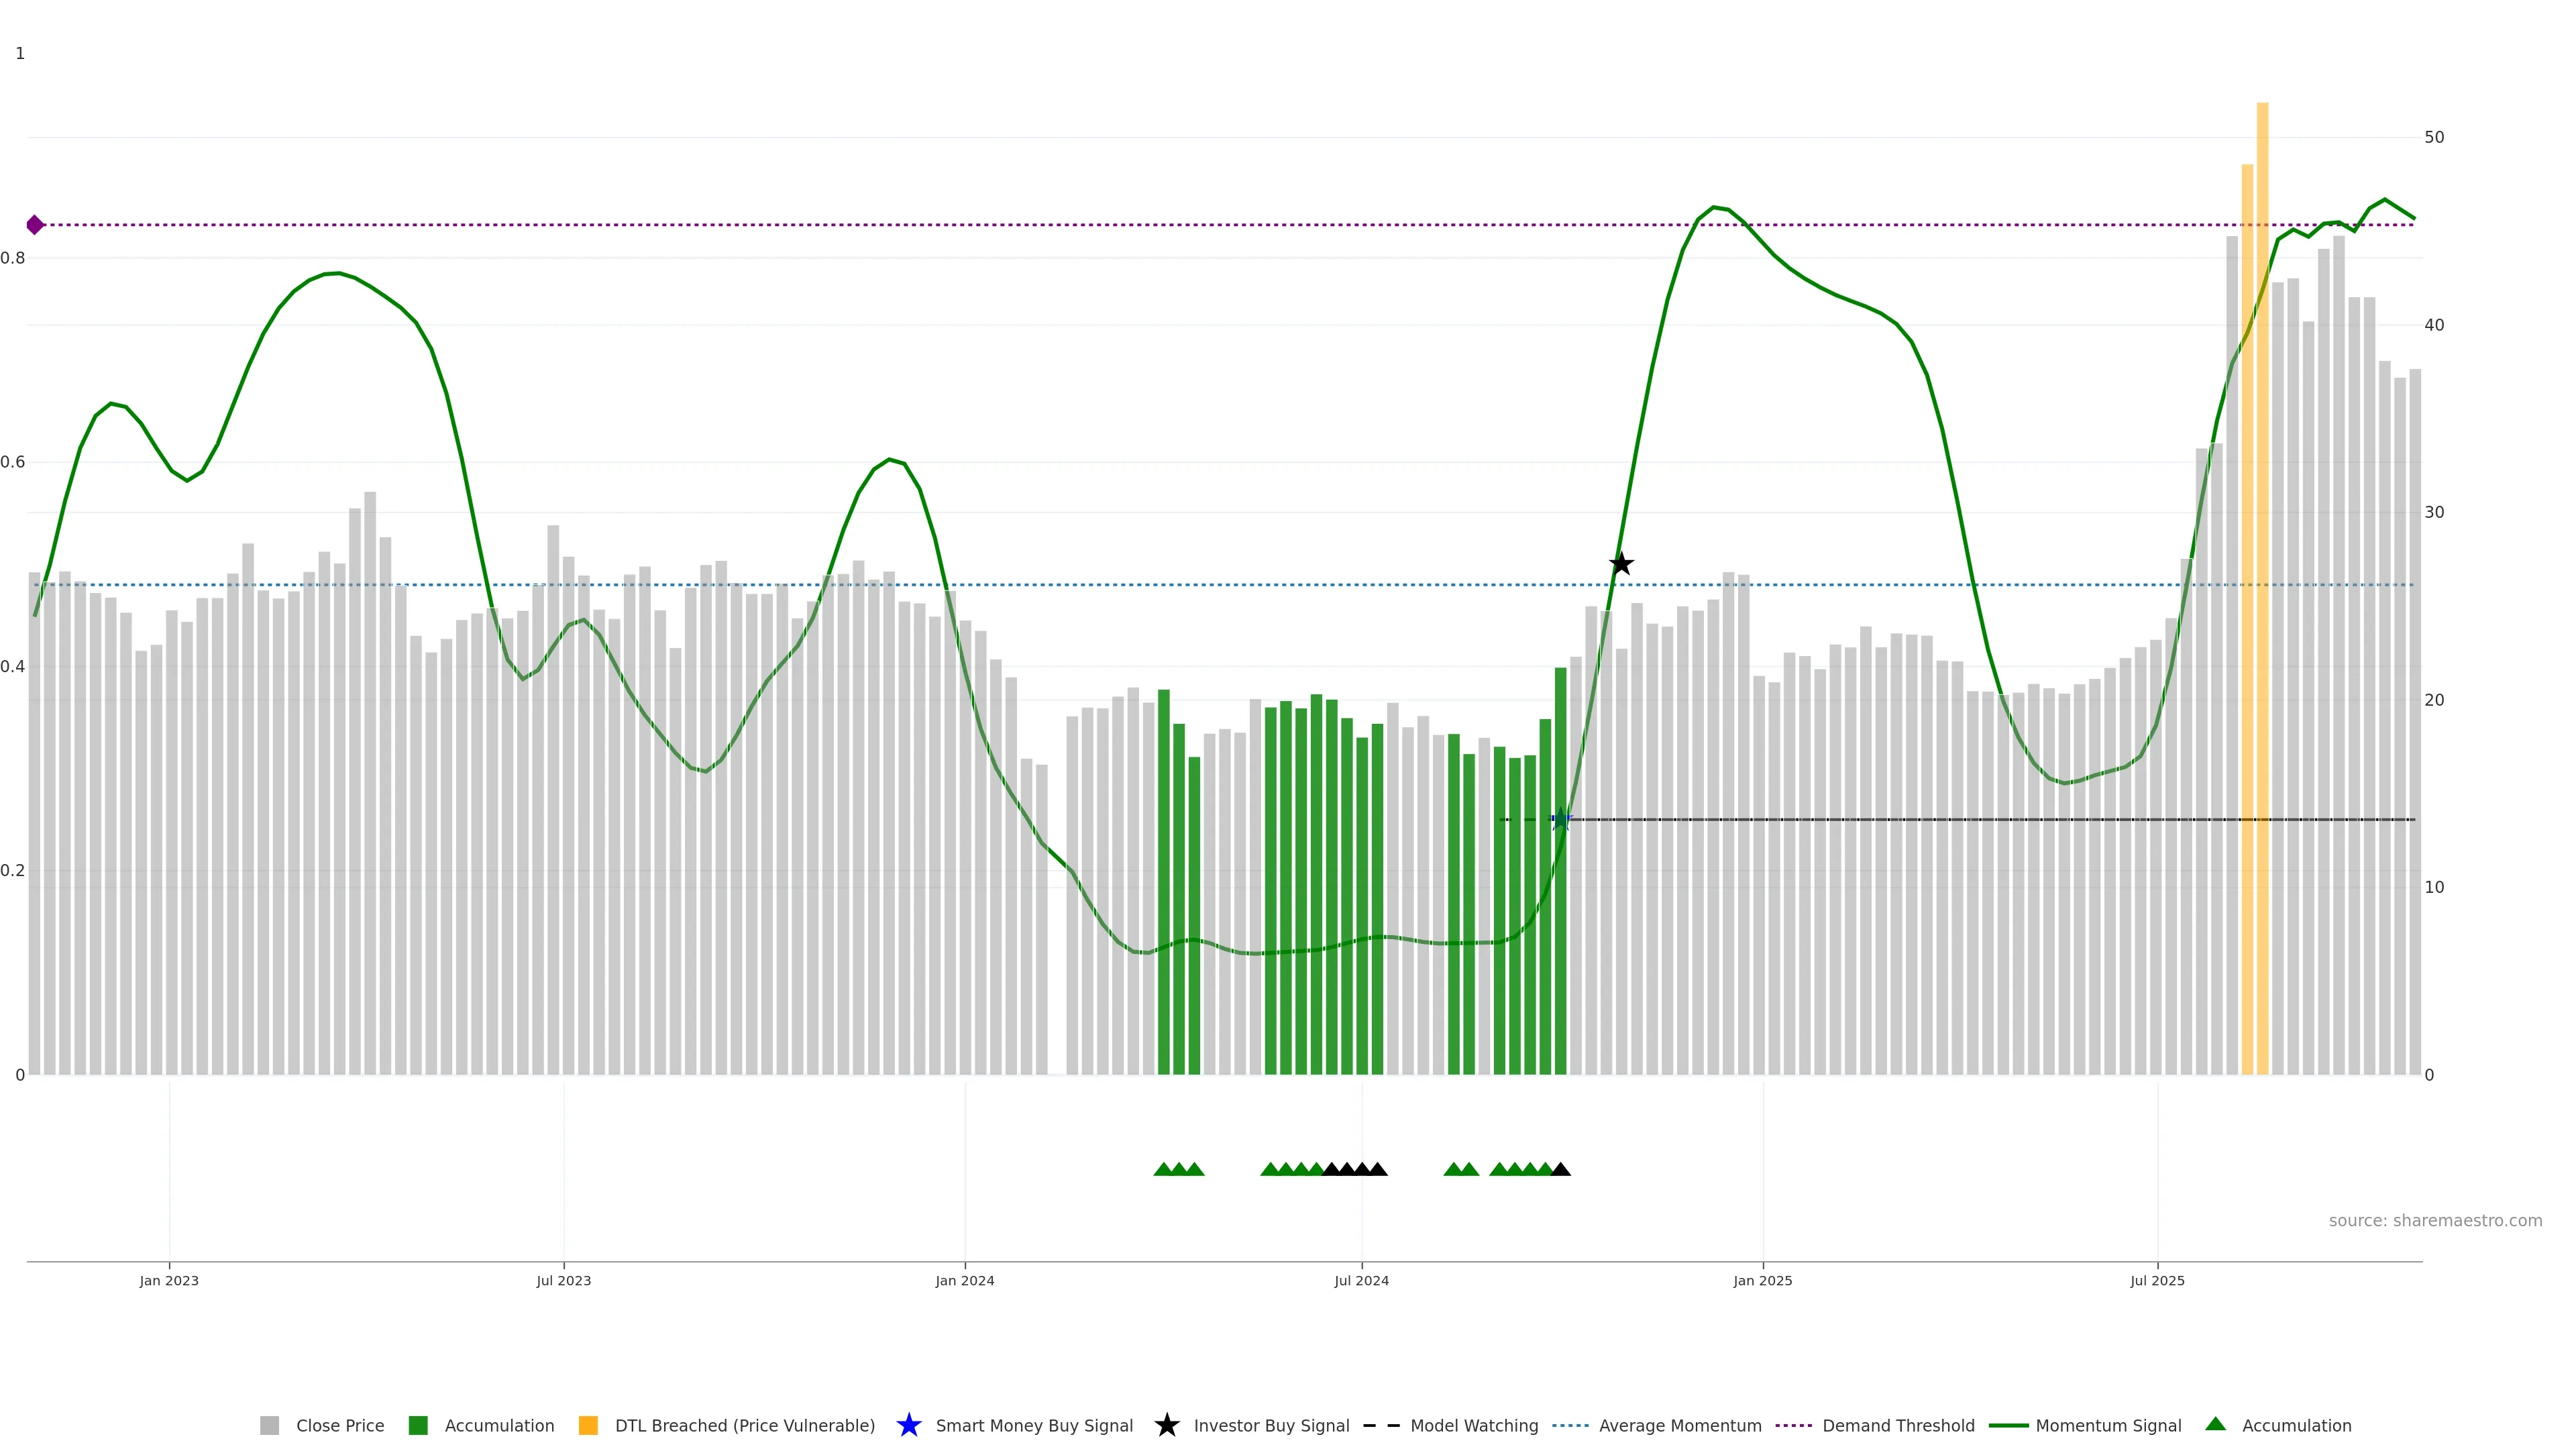Click the black Investor Buy Signal star on chart

pyautogui.click(x=1621, y=564)
